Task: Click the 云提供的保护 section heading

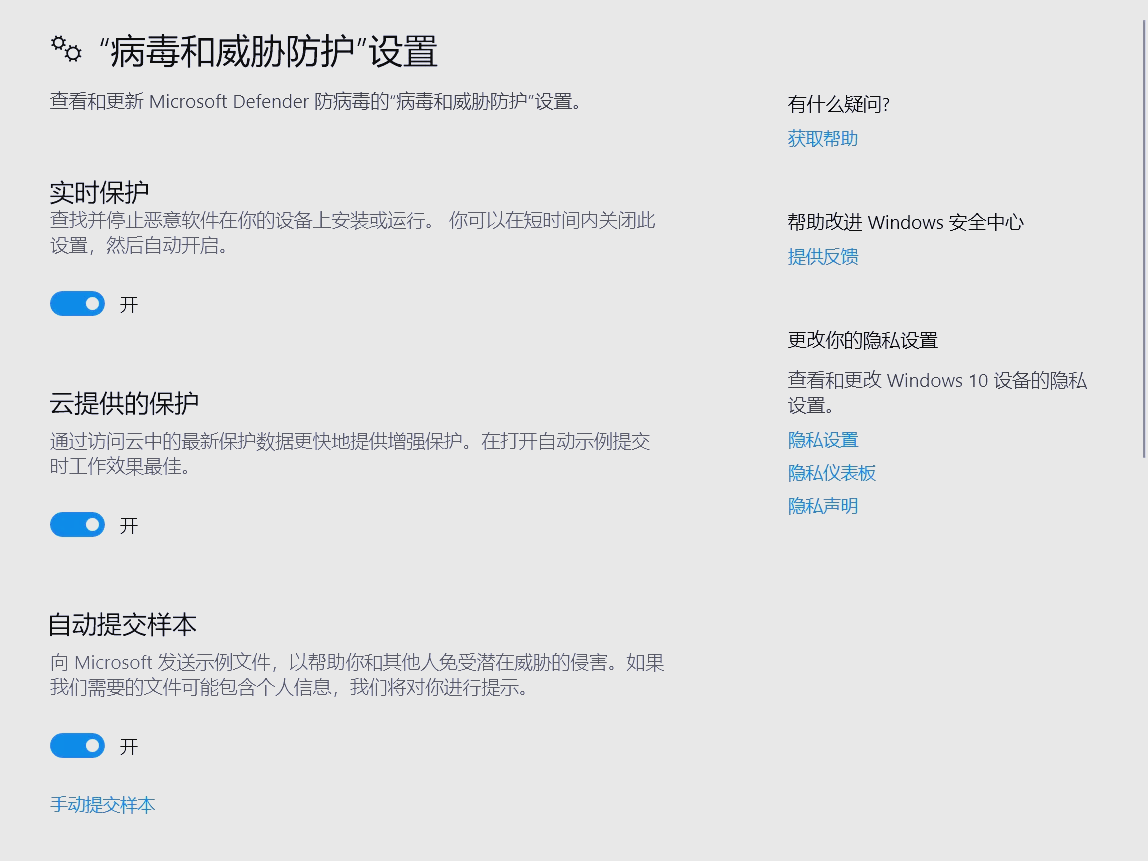Action: point(124,403)
